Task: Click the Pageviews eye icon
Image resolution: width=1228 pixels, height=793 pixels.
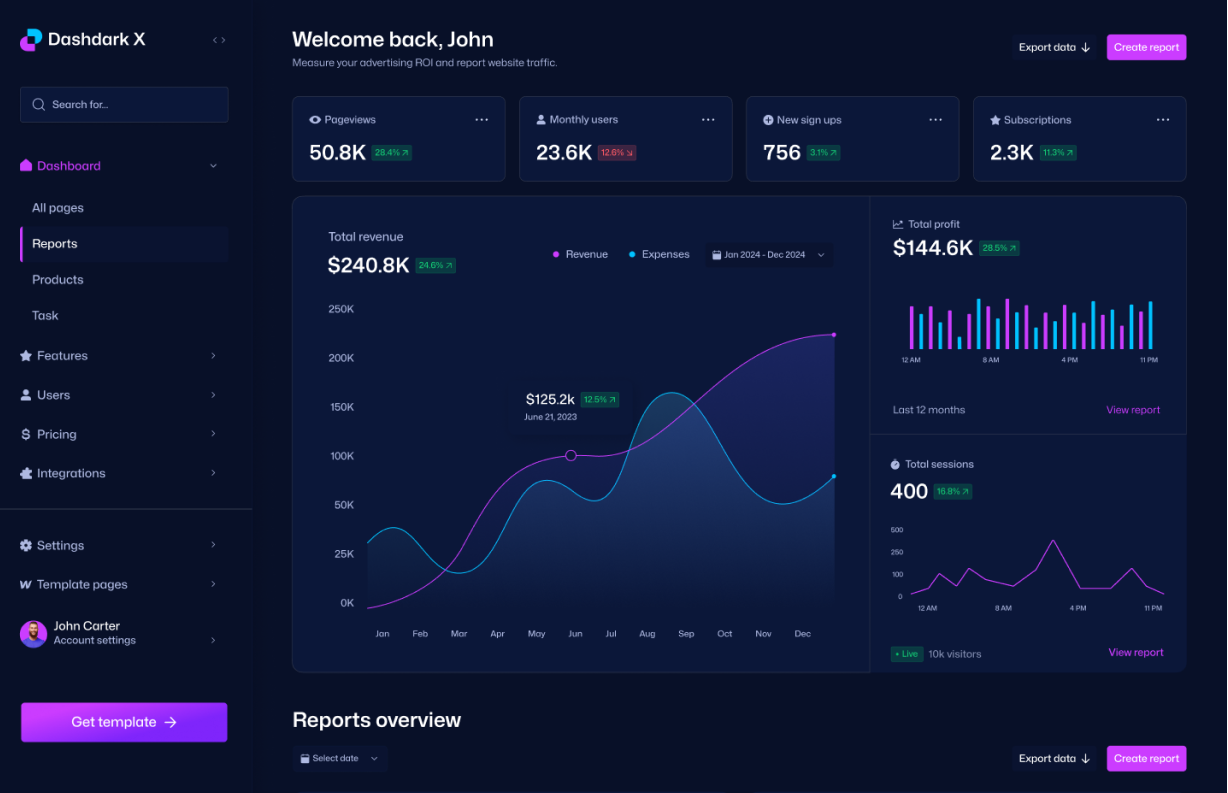Action: (x=317, y=119)
